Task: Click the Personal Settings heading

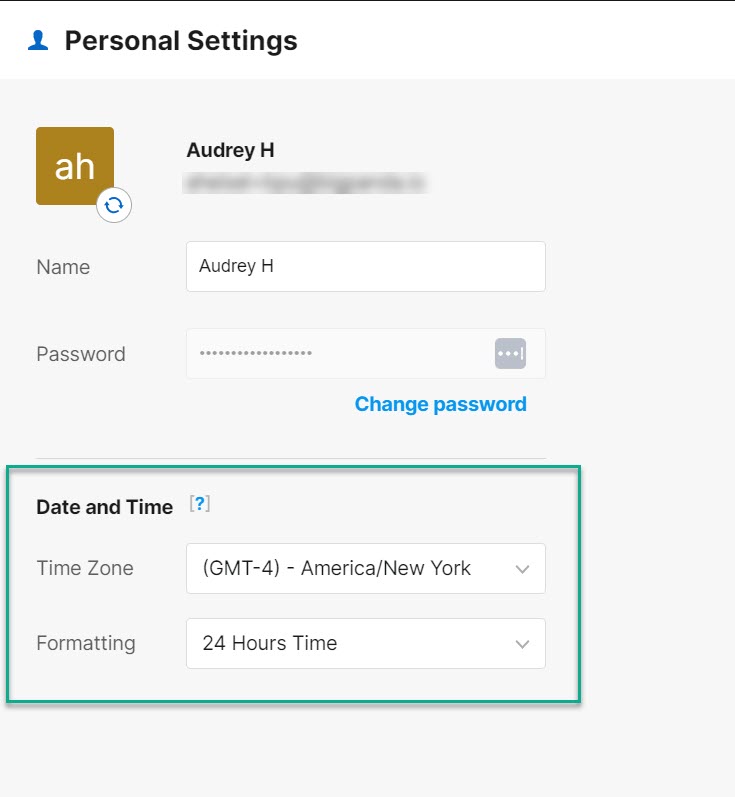Action: (181, 41)
